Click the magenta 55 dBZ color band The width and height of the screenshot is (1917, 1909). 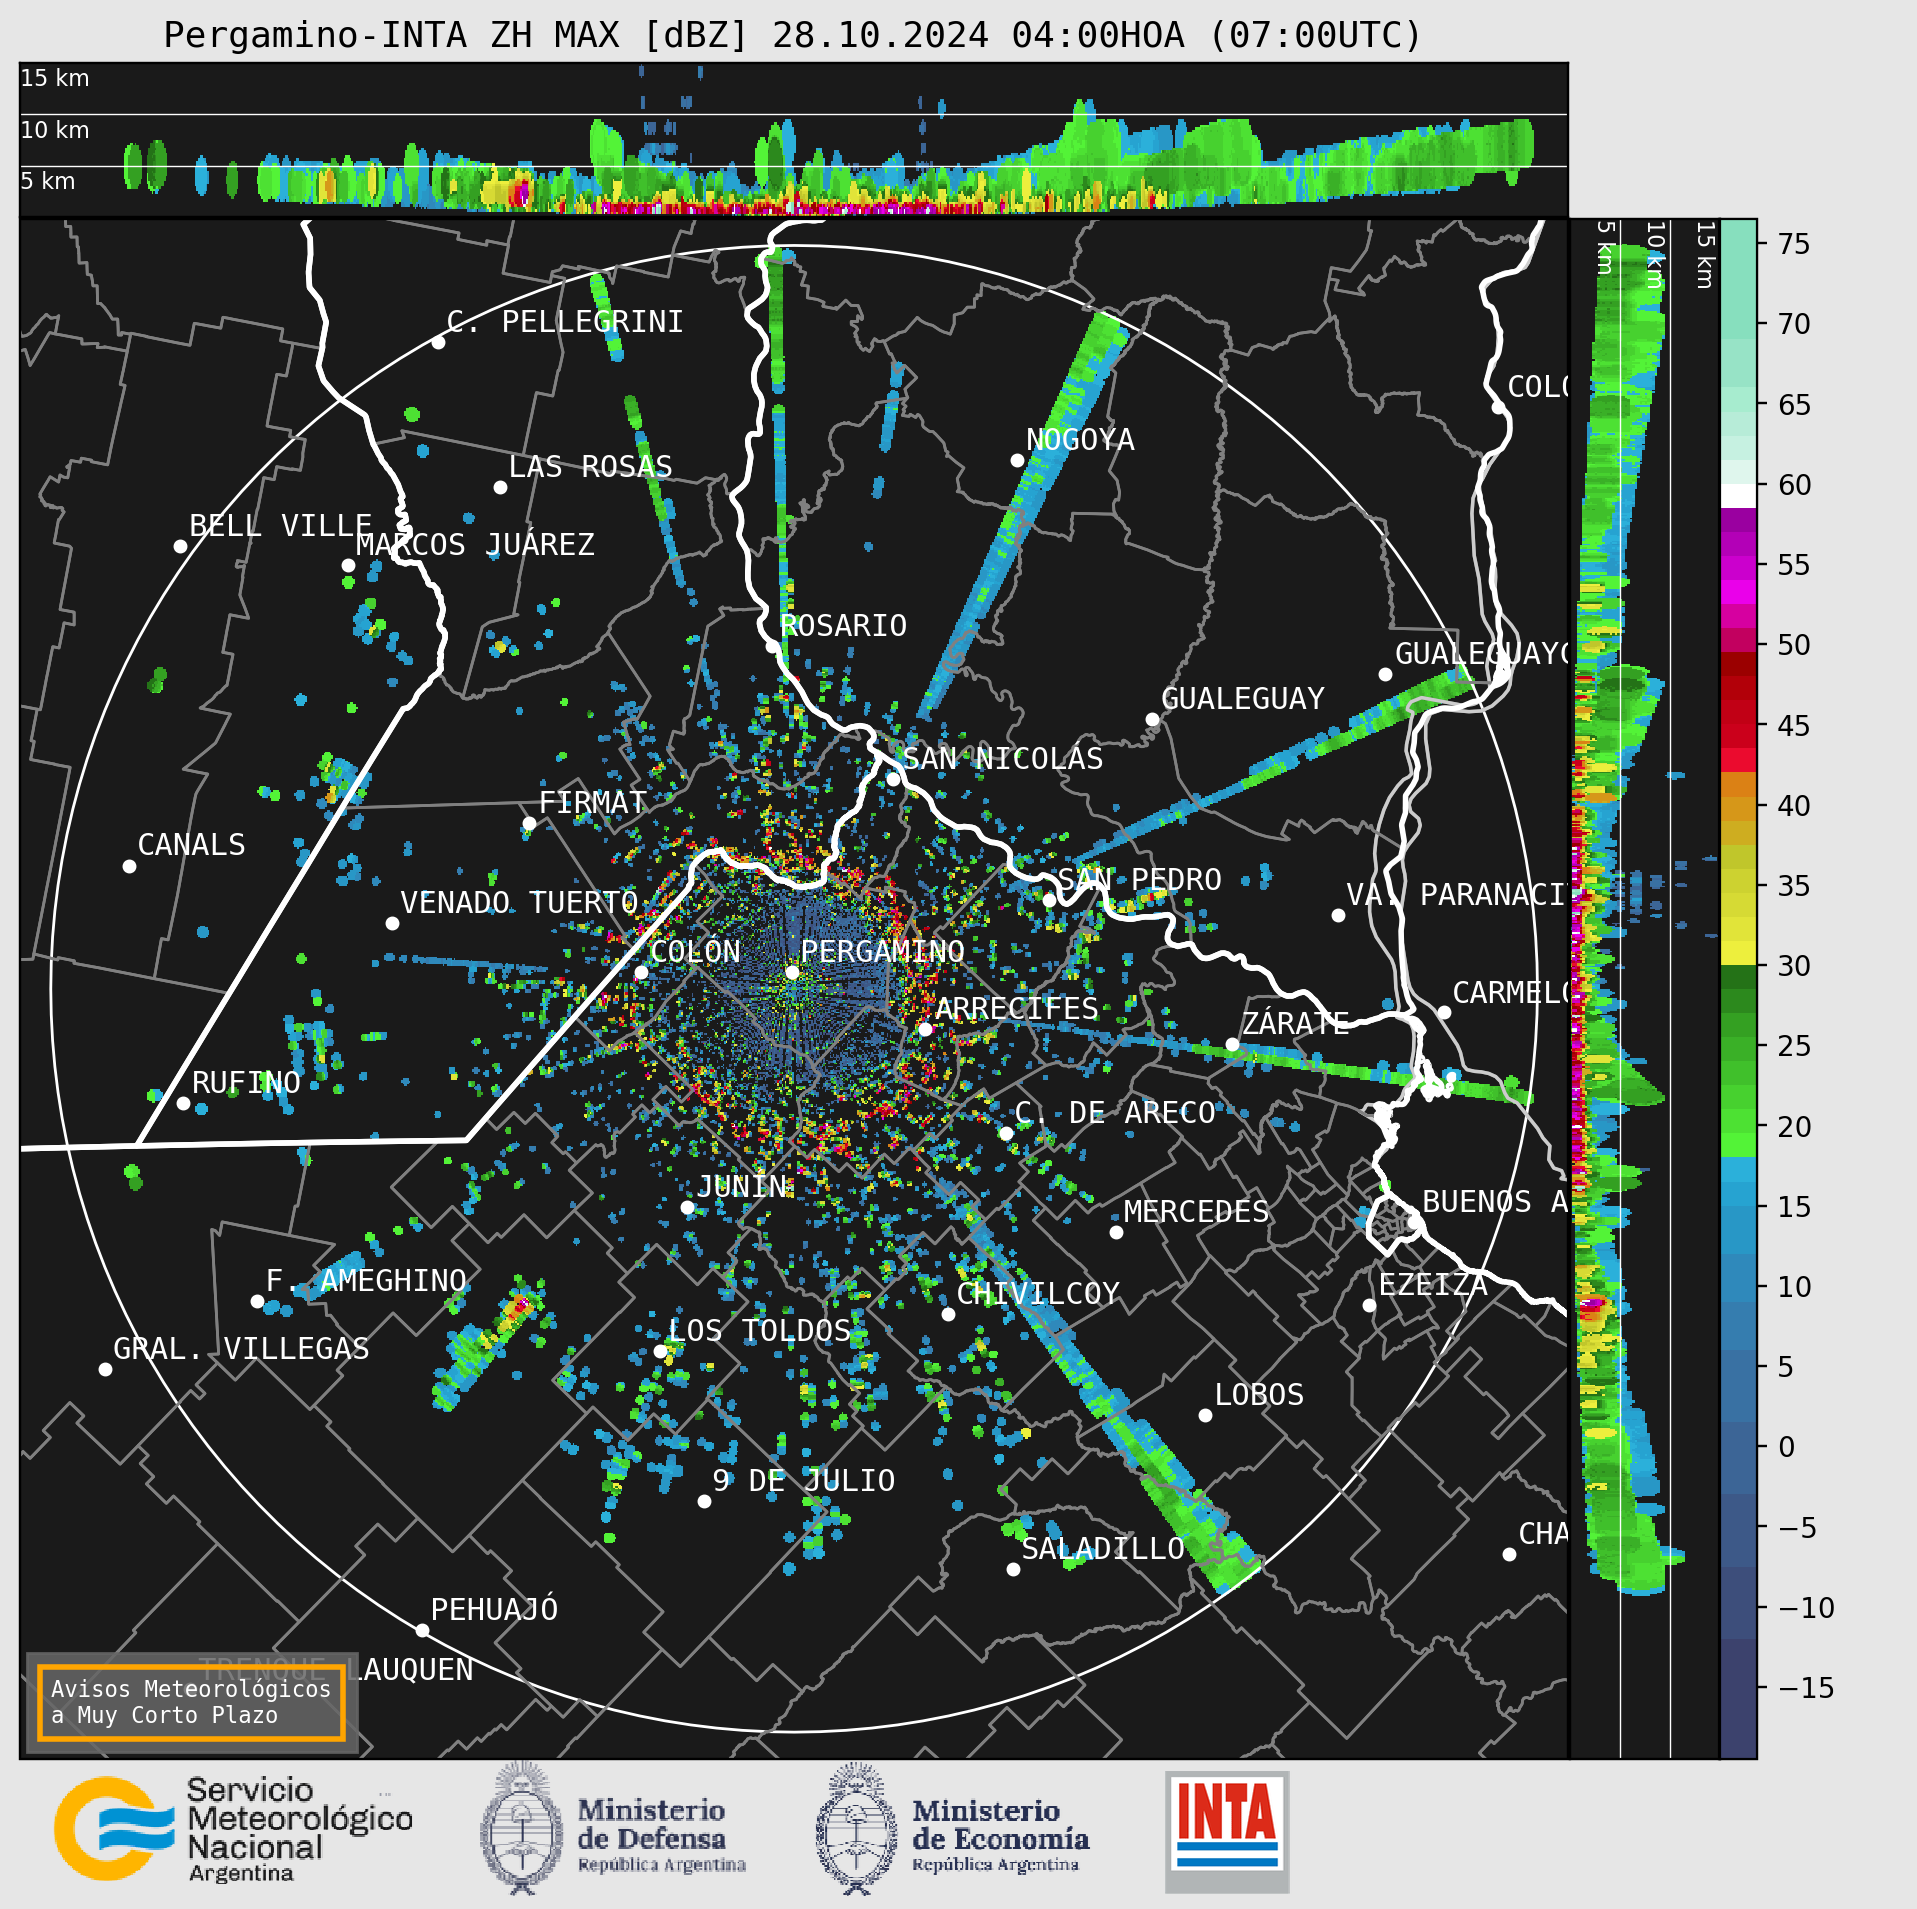tap(1738, 566)
